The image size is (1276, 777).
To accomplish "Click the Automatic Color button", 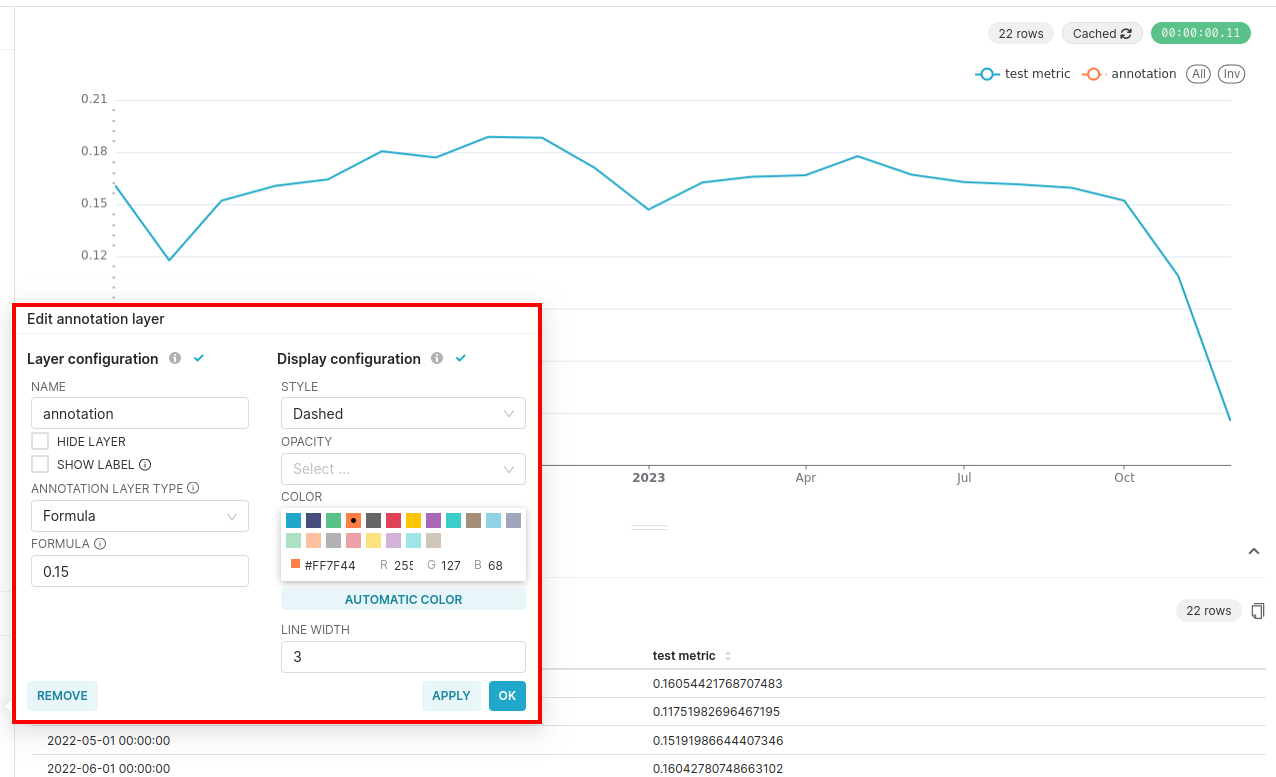I will [x=403, y=599].
